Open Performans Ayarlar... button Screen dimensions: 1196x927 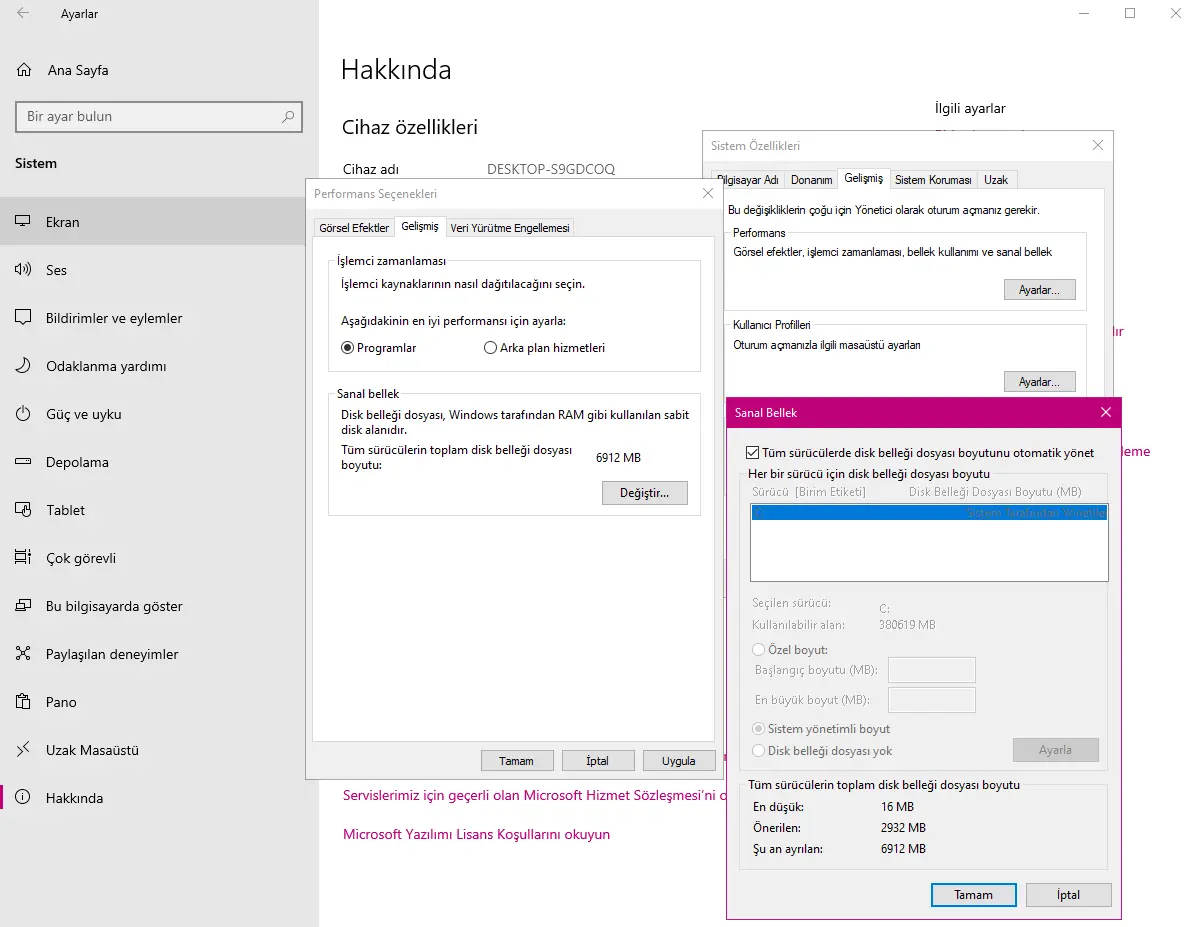pyautogui.click(x=1039, y=290)
